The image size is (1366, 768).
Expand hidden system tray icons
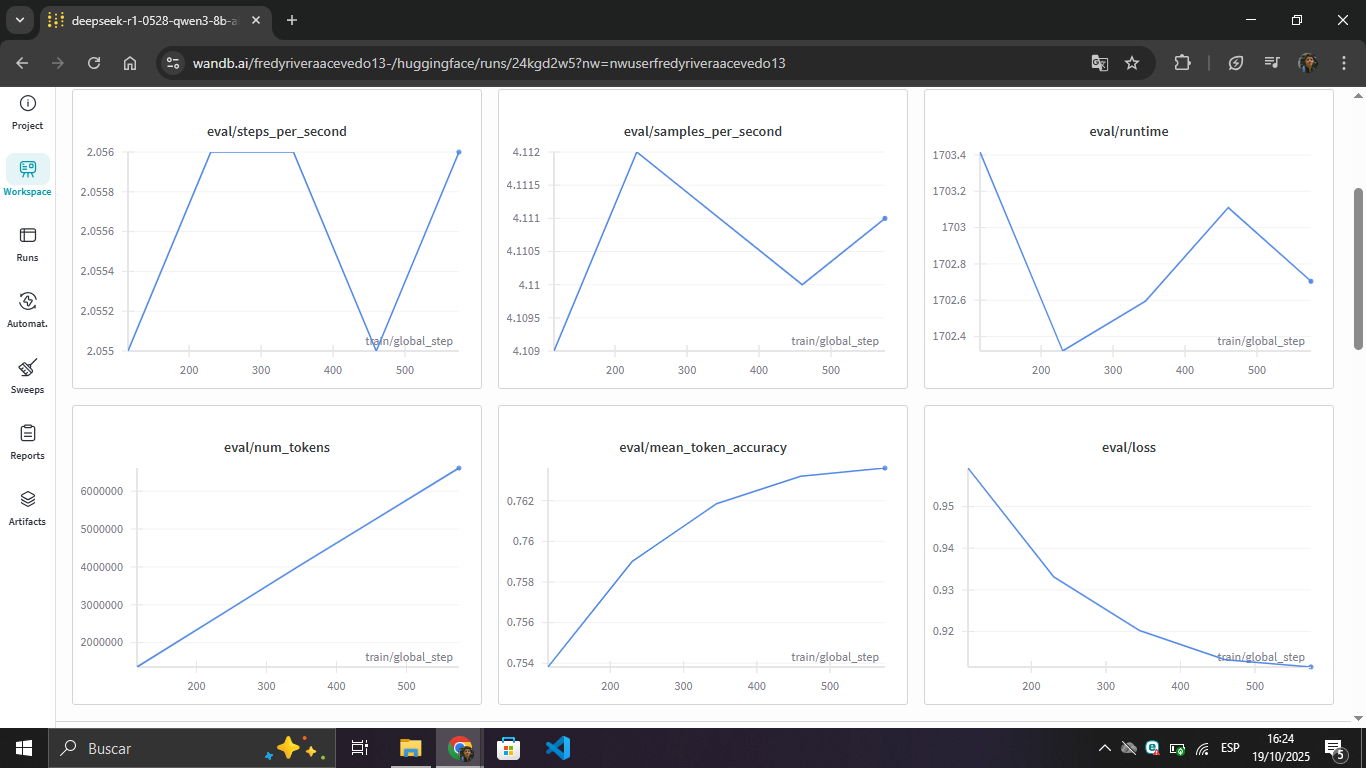pos(1104,747)
